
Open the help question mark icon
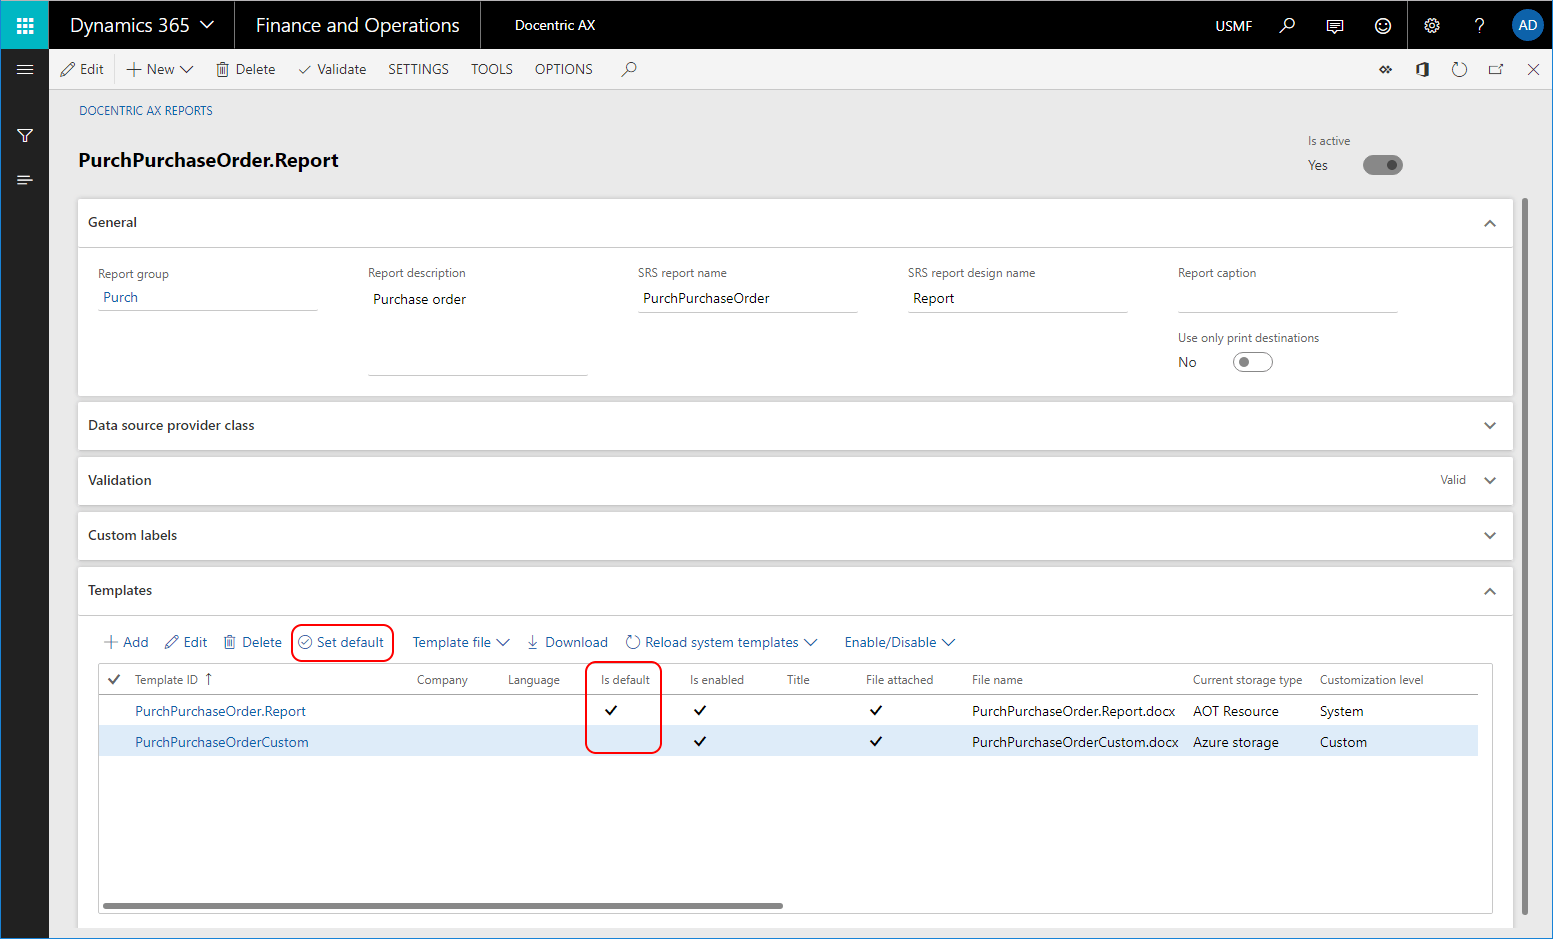1480,25
